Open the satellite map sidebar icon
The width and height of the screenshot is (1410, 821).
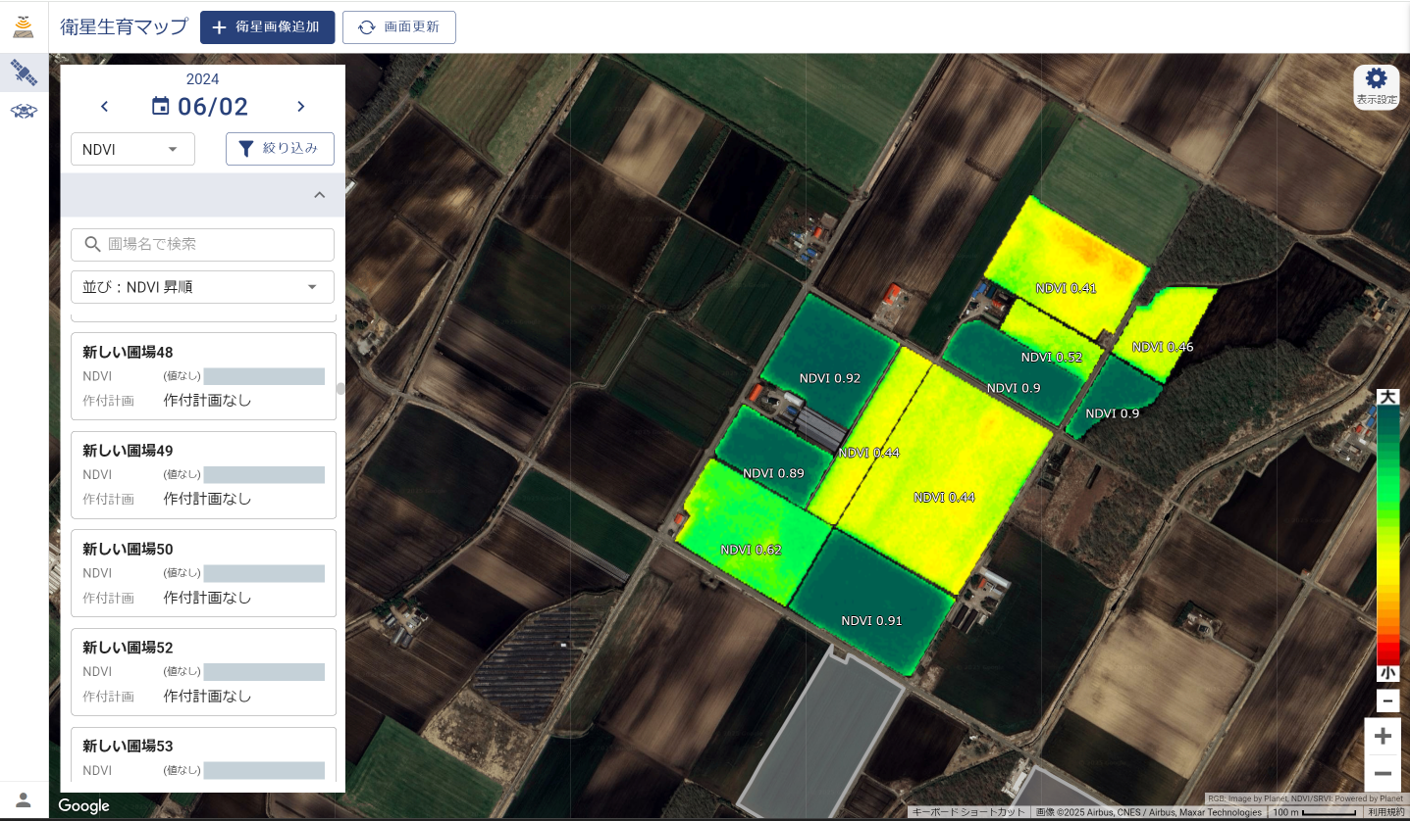(24, 72)
